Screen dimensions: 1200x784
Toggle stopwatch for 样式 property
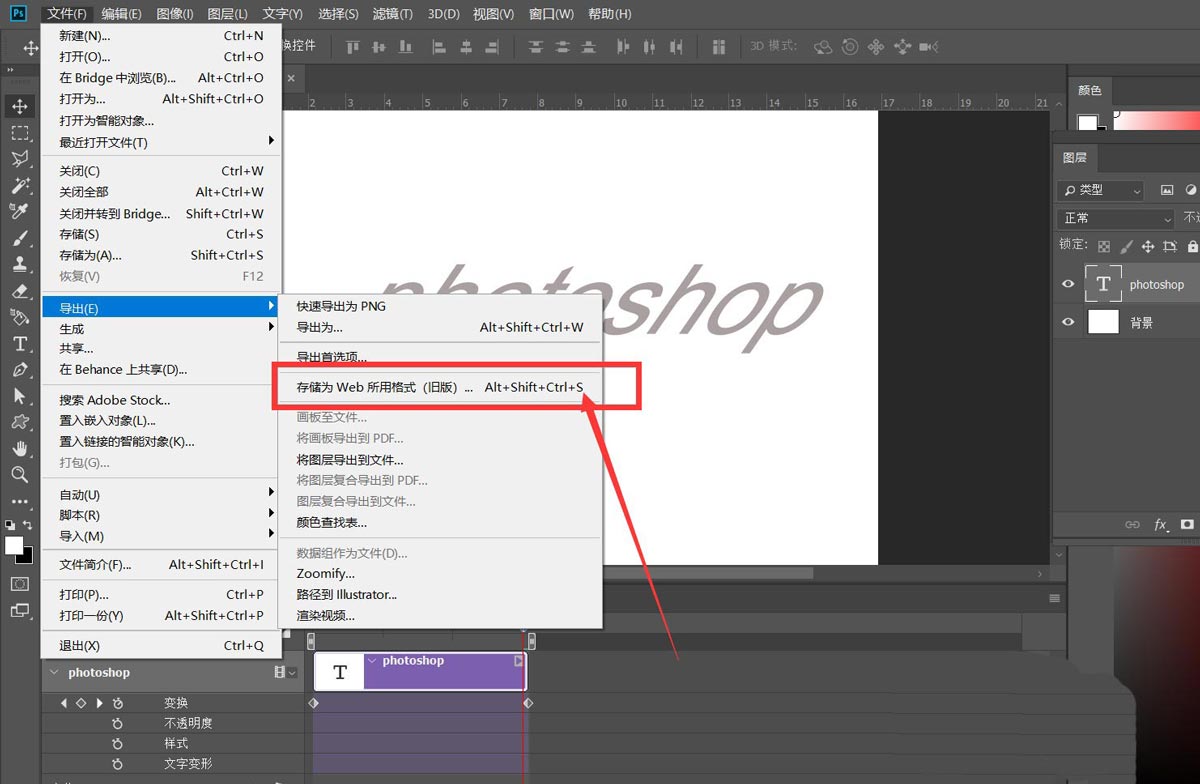(117, 743)
